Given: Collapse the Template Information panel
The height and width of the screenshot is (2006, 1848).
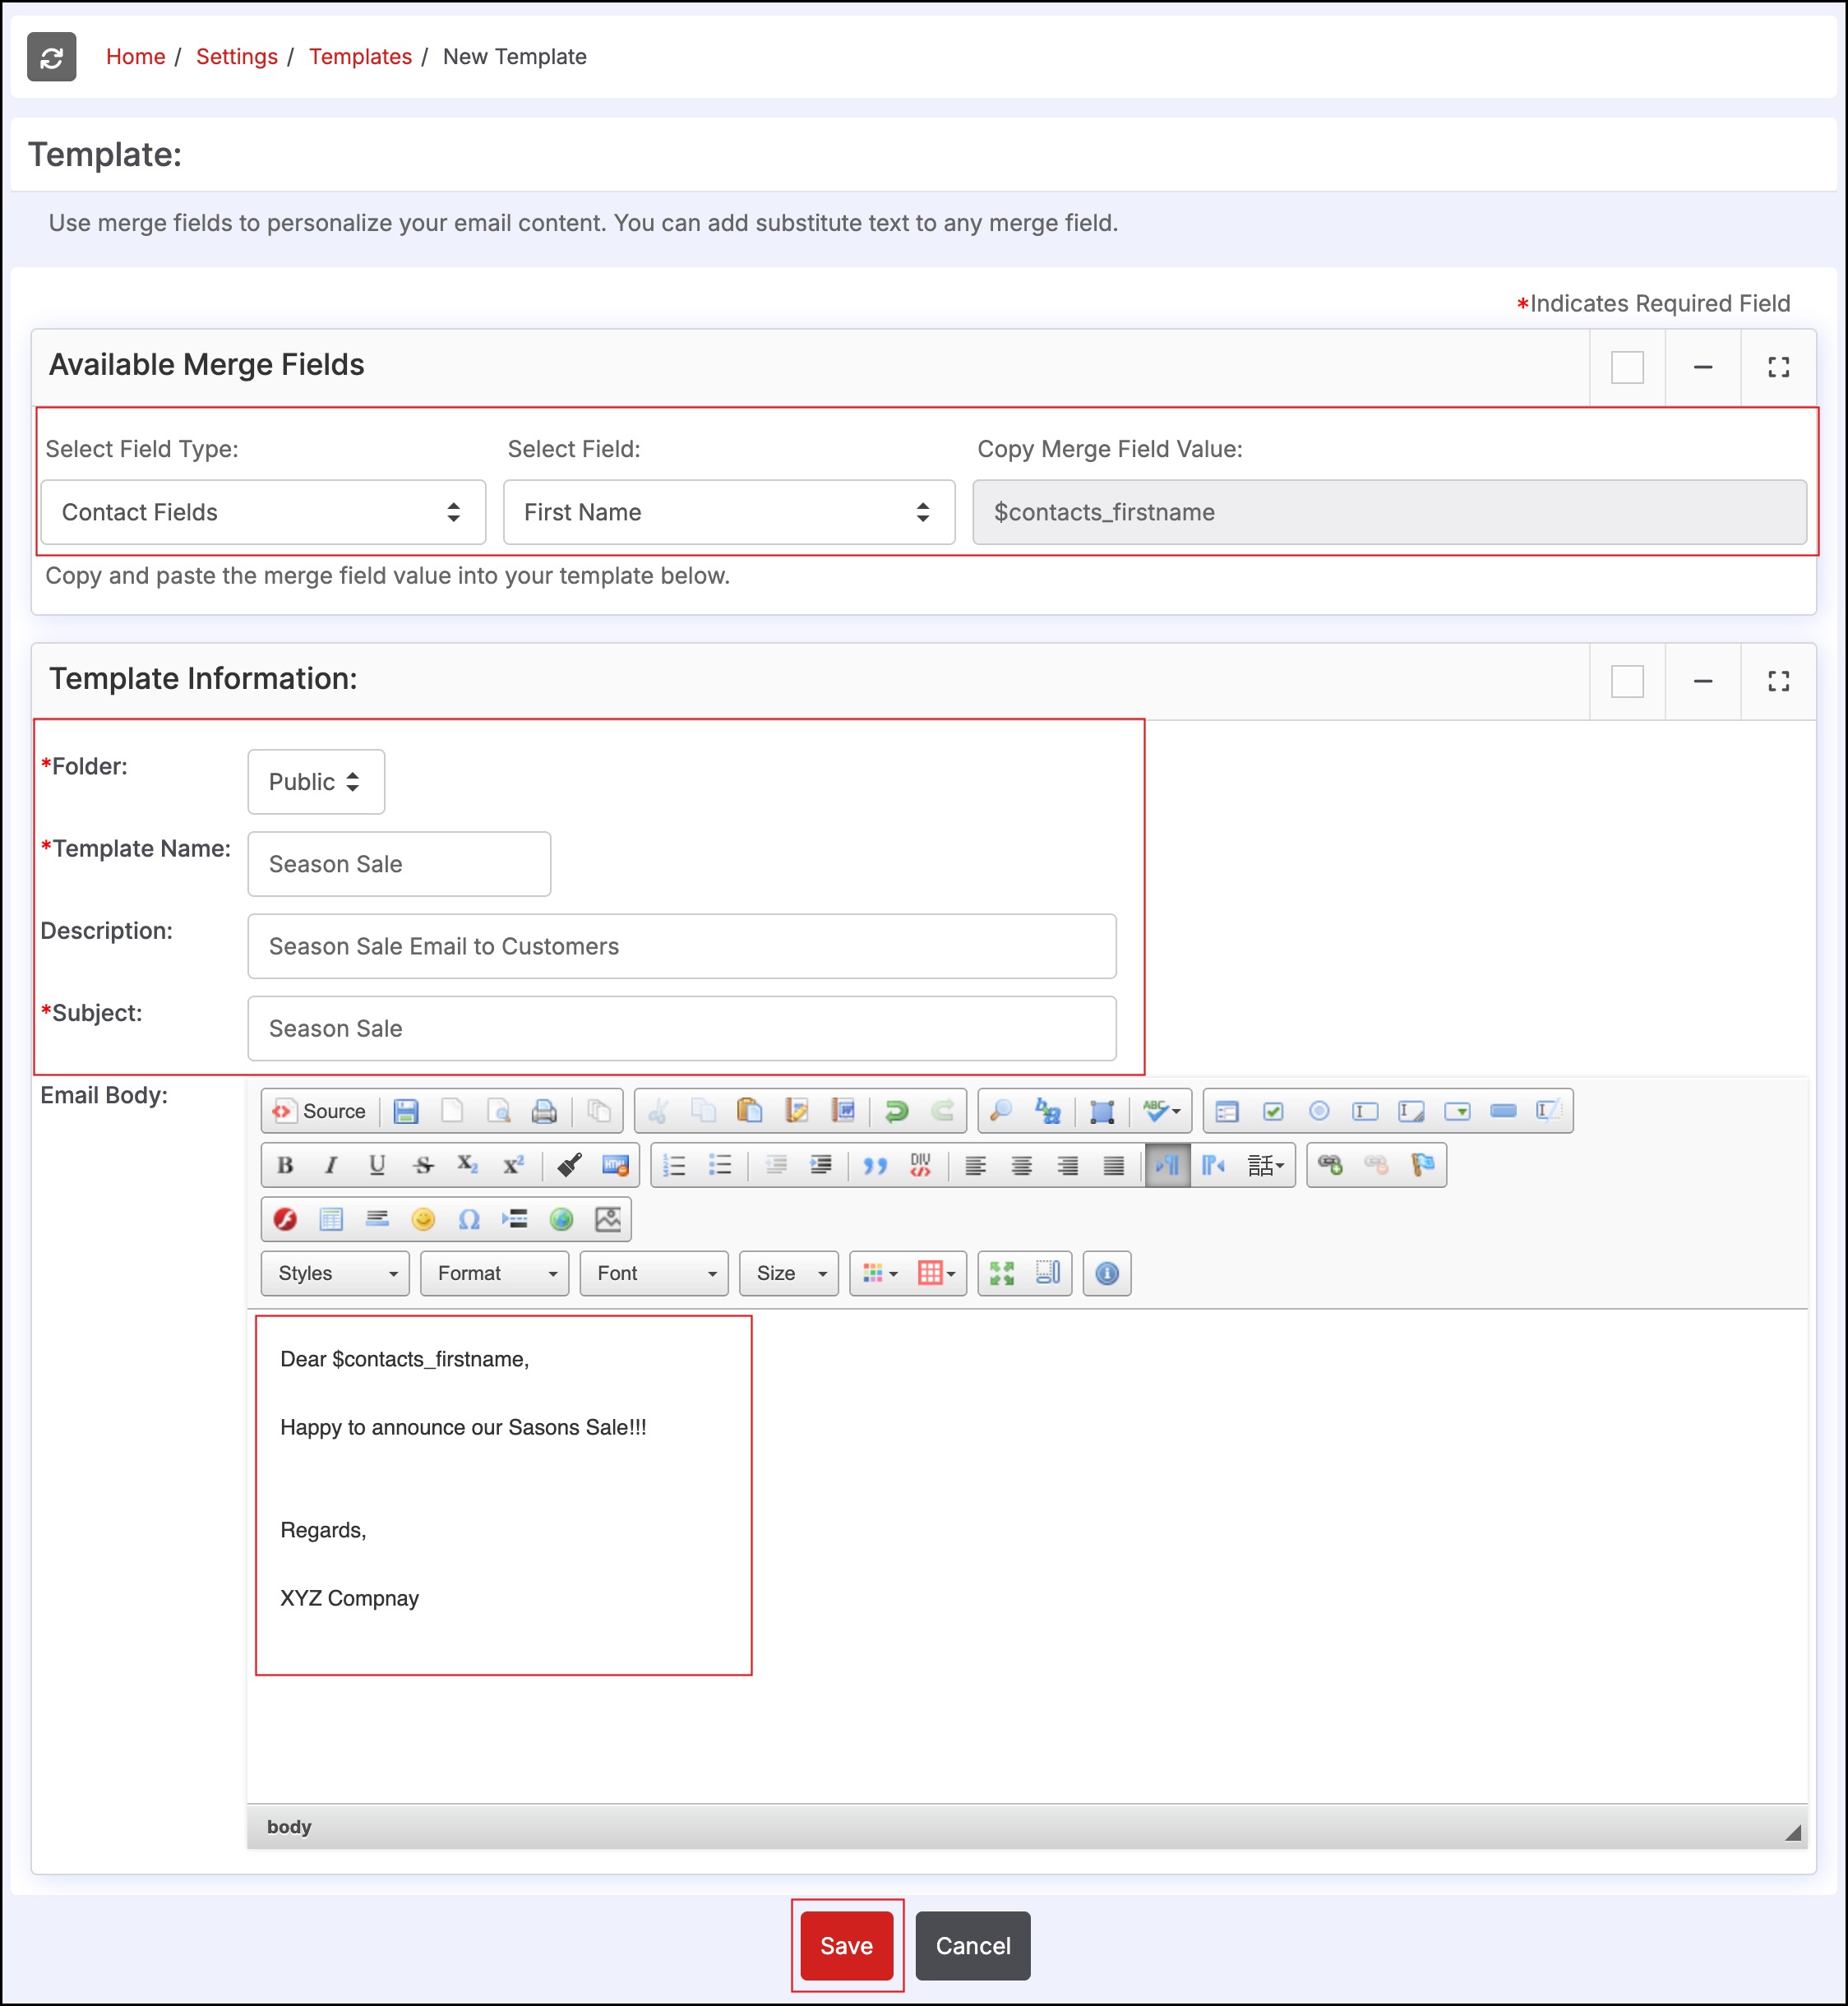Looking at the screenshot, I should 1702,681.
